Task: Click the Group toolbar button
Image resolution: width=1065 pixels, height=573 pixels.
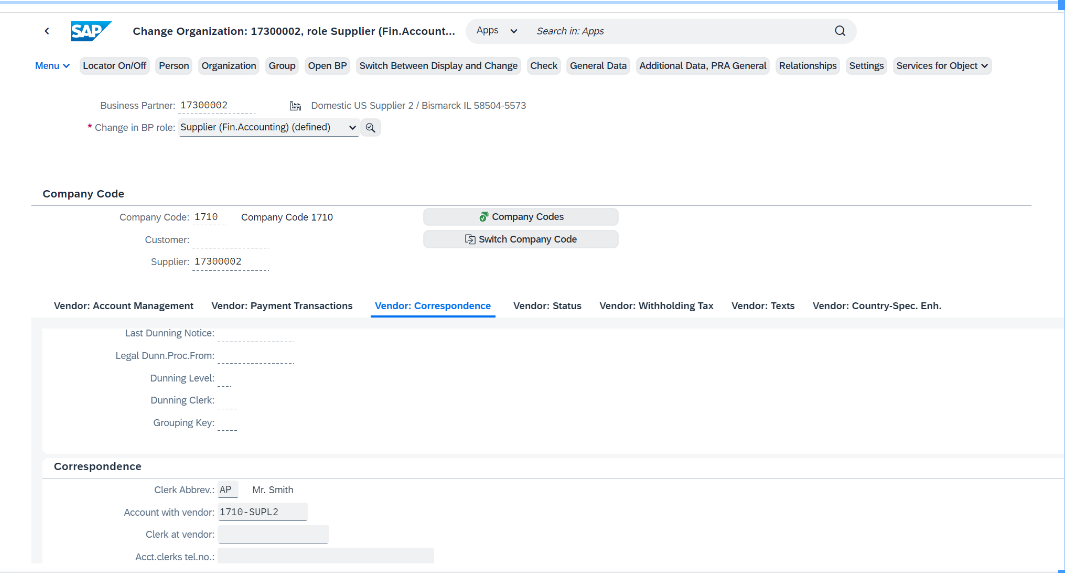Action: pyautogui.click(x=282, y=66)
